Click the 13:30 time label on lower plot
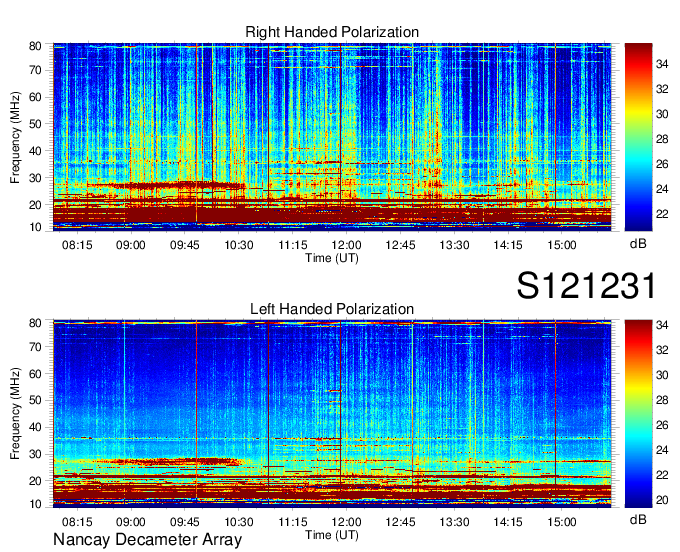Image resolution: width=680 pixels, height=552 pixels. tap(454, 522)
